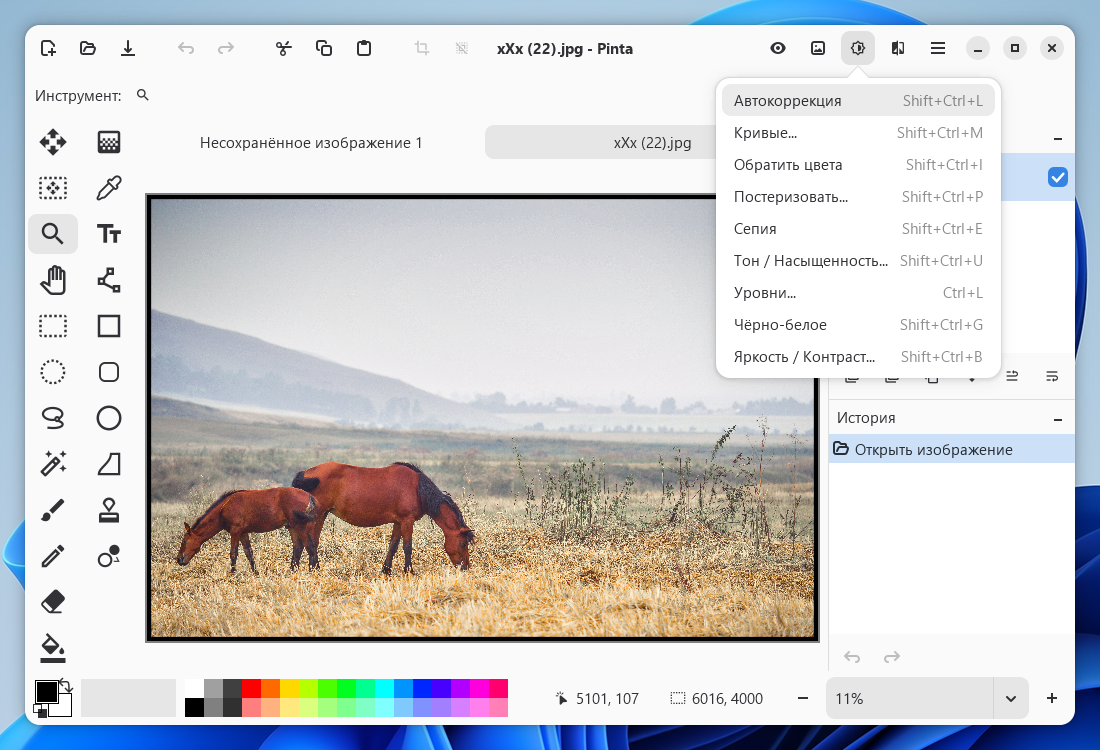Choose the Gradient tool
Image resolution: width=1100 pixels, height=750 pixels.
click(109, 142)
